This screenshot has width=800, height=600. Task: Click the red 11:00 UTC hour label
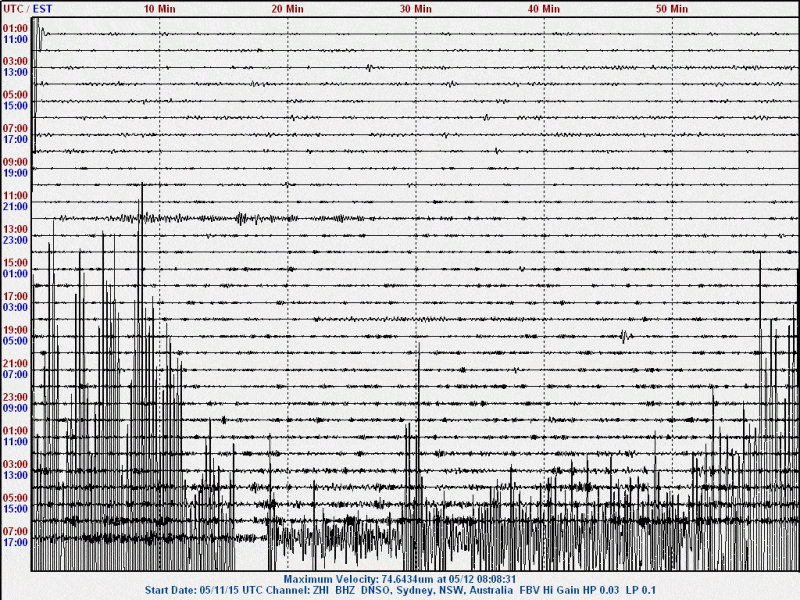tap(15, 196)
